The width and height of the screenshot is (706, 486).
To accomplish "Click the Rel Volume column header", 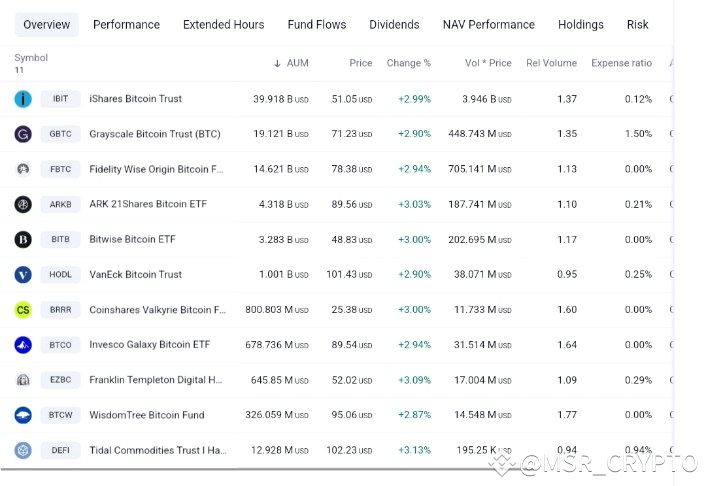I will (551, 63).
